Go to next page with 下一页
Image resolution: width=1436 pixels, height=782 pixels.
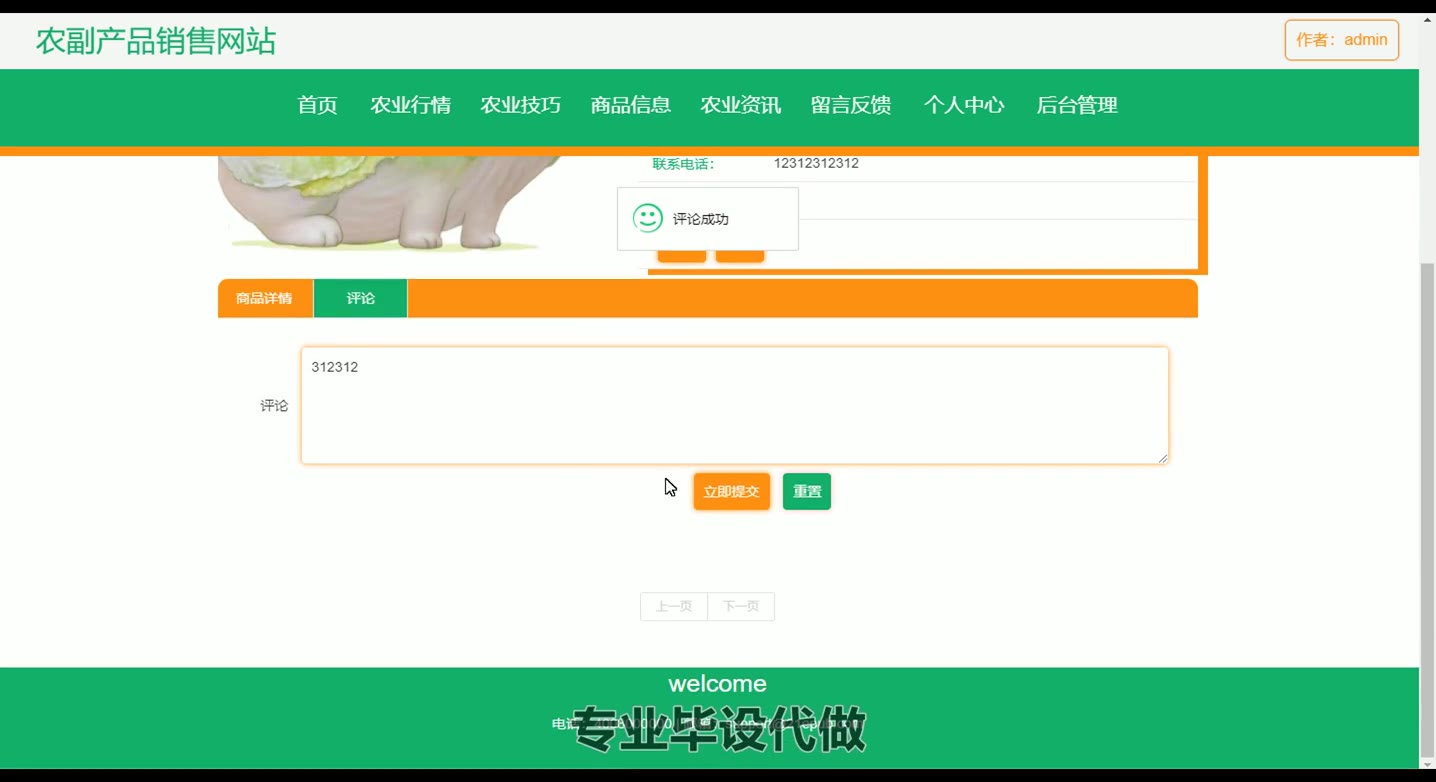pyautogui.click(x=741, y=606)
